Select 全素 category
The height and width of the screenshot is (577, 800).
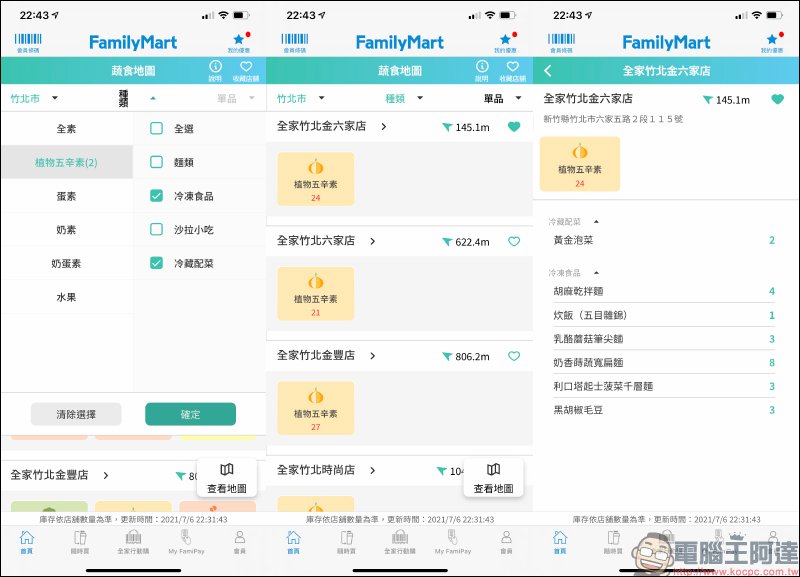(67, 129)
